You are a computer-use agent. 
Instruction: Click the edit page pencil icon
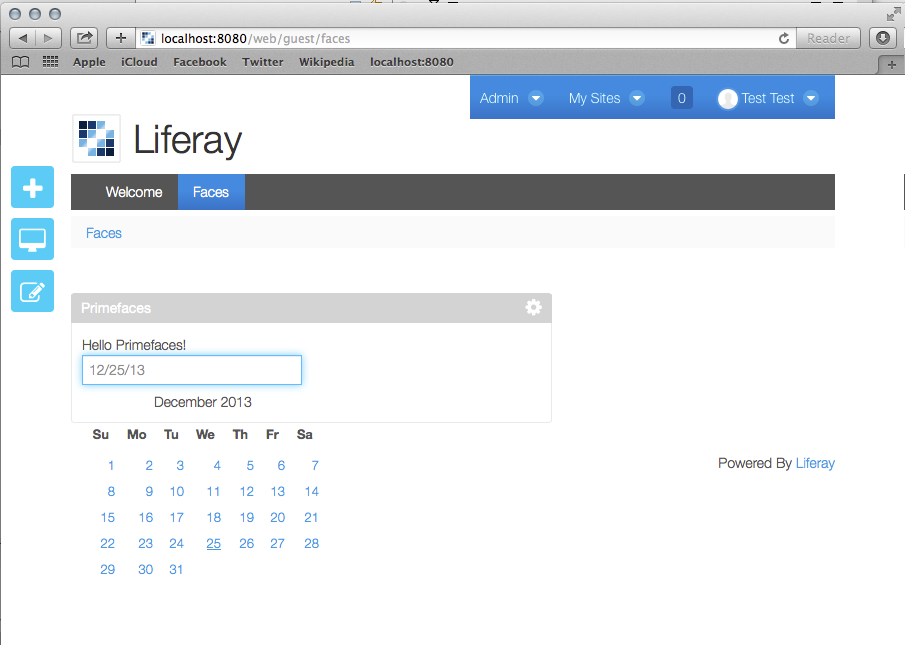(x=32, y=291)
